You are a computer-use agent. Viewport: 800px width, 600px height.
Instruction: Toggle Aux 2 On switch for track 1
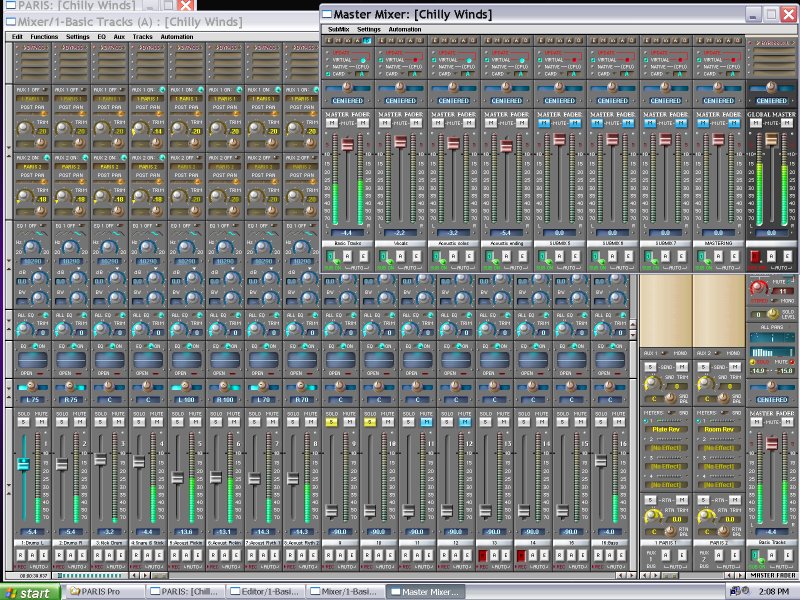click(x=46, y=158)
